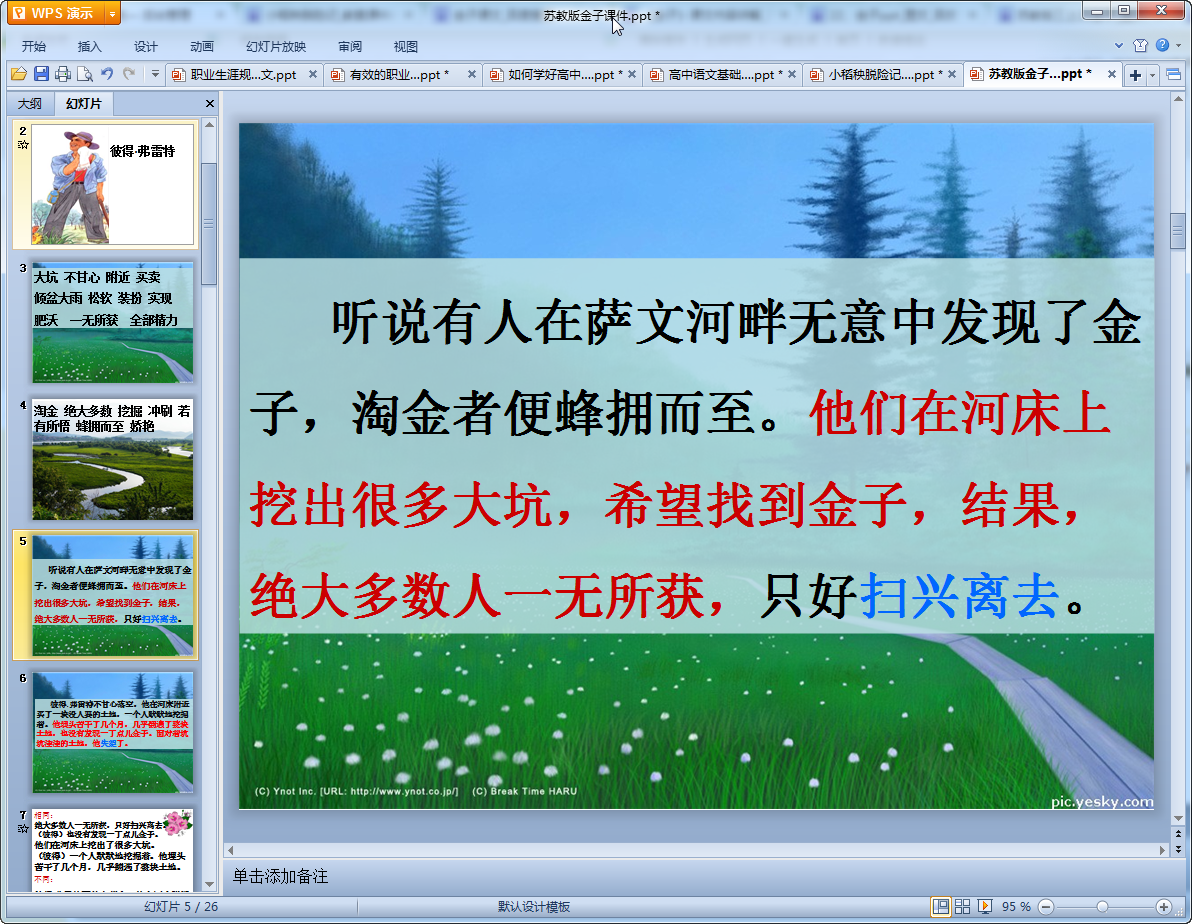Screen dimensions: 1192x924
Task: Open the 审阅 menu tab
Action: click(x=350, y=46)
